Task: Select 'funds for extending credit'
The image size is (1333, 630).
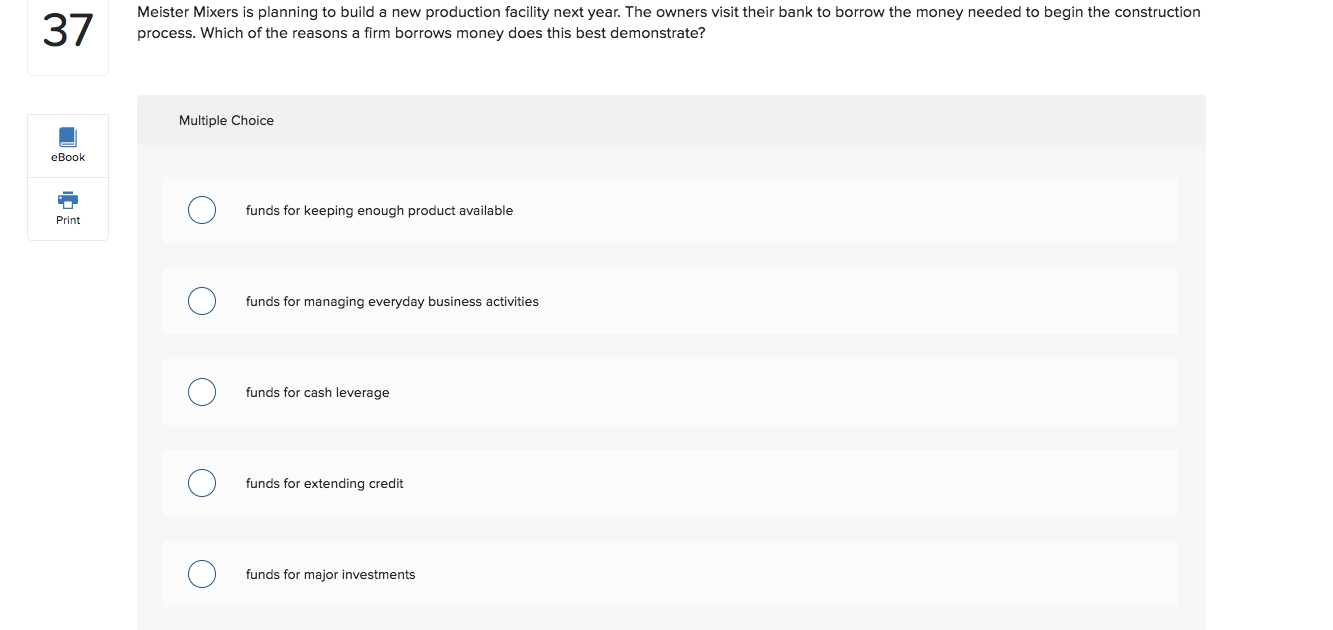Action: [x=202, y=483]
